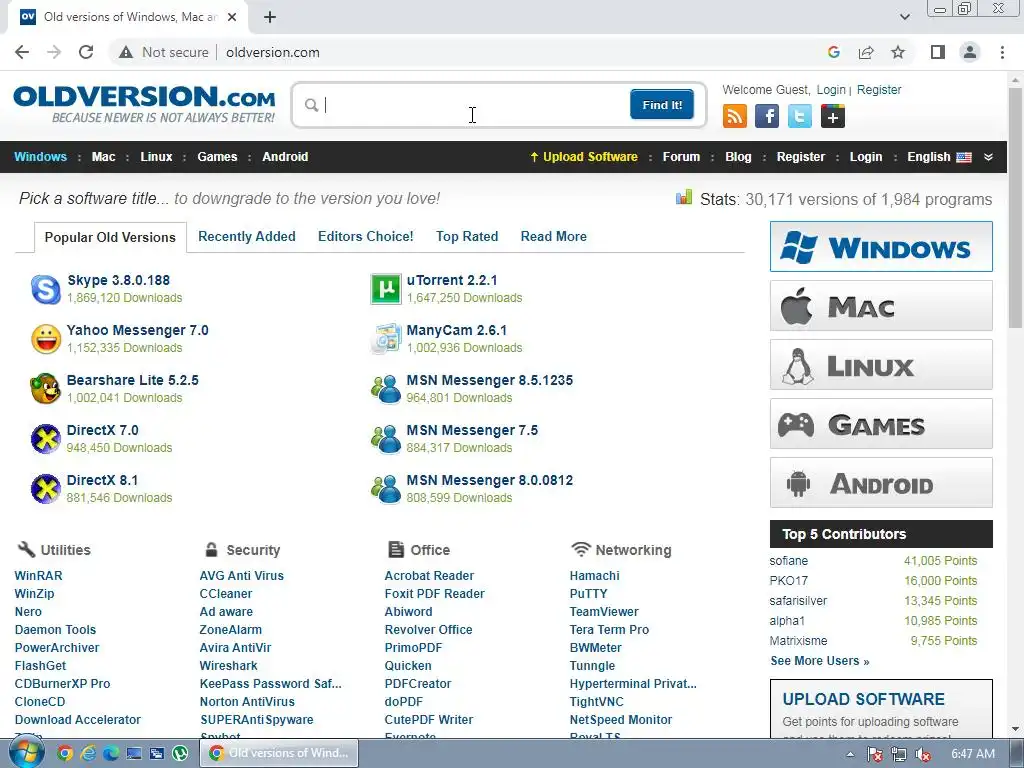The height and width of the screenshot is (768, 1024).
Task: Click the big Mac platform button
Action: tap(881, 306)
